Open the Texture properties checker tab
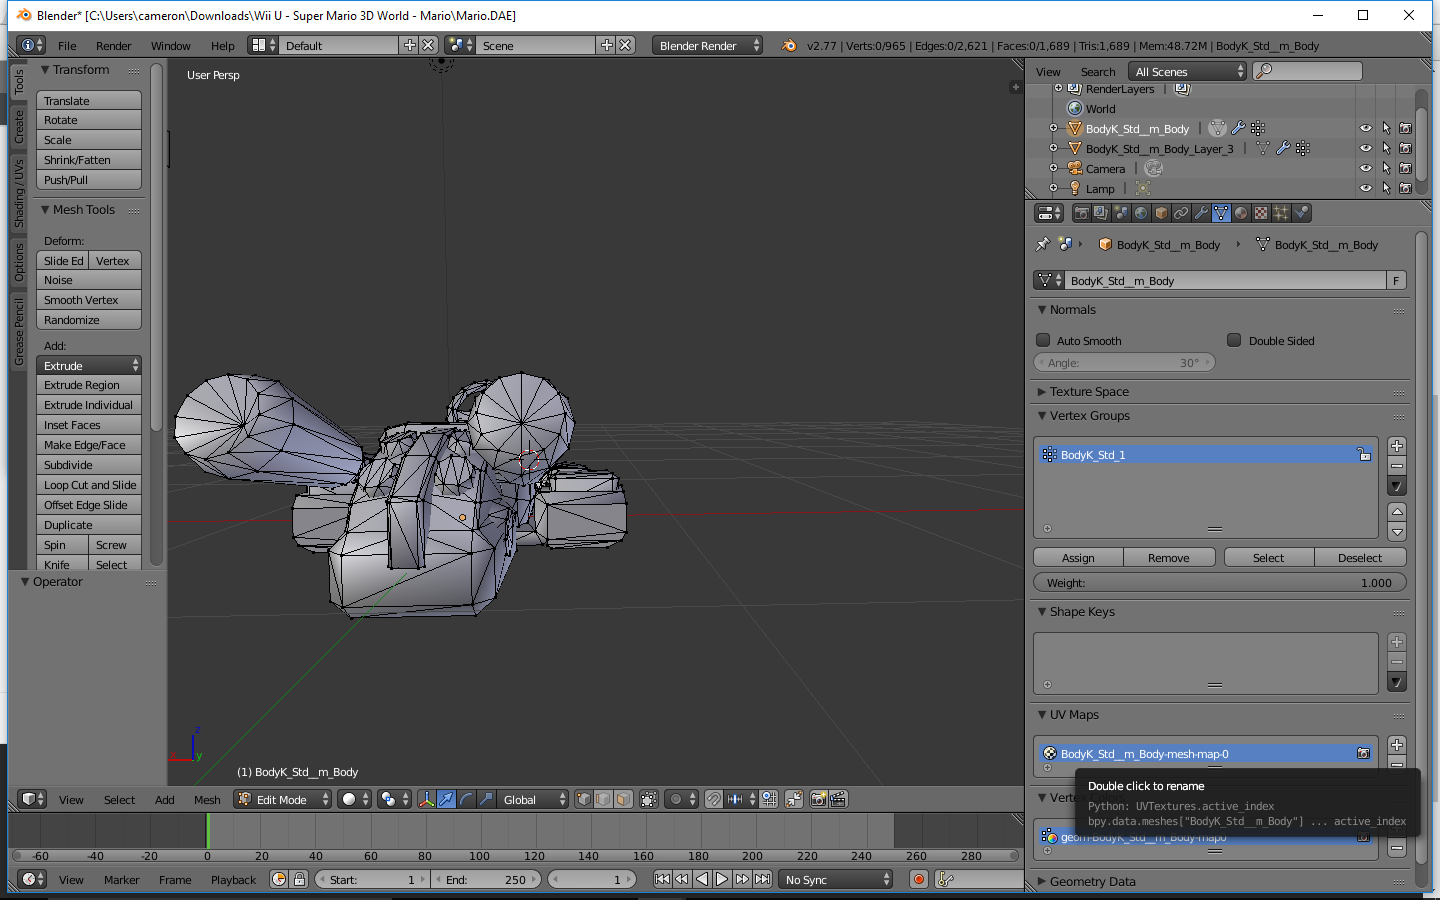Image resolution: width=1440 pixels, height=900 pixels. click(1261, 213)
